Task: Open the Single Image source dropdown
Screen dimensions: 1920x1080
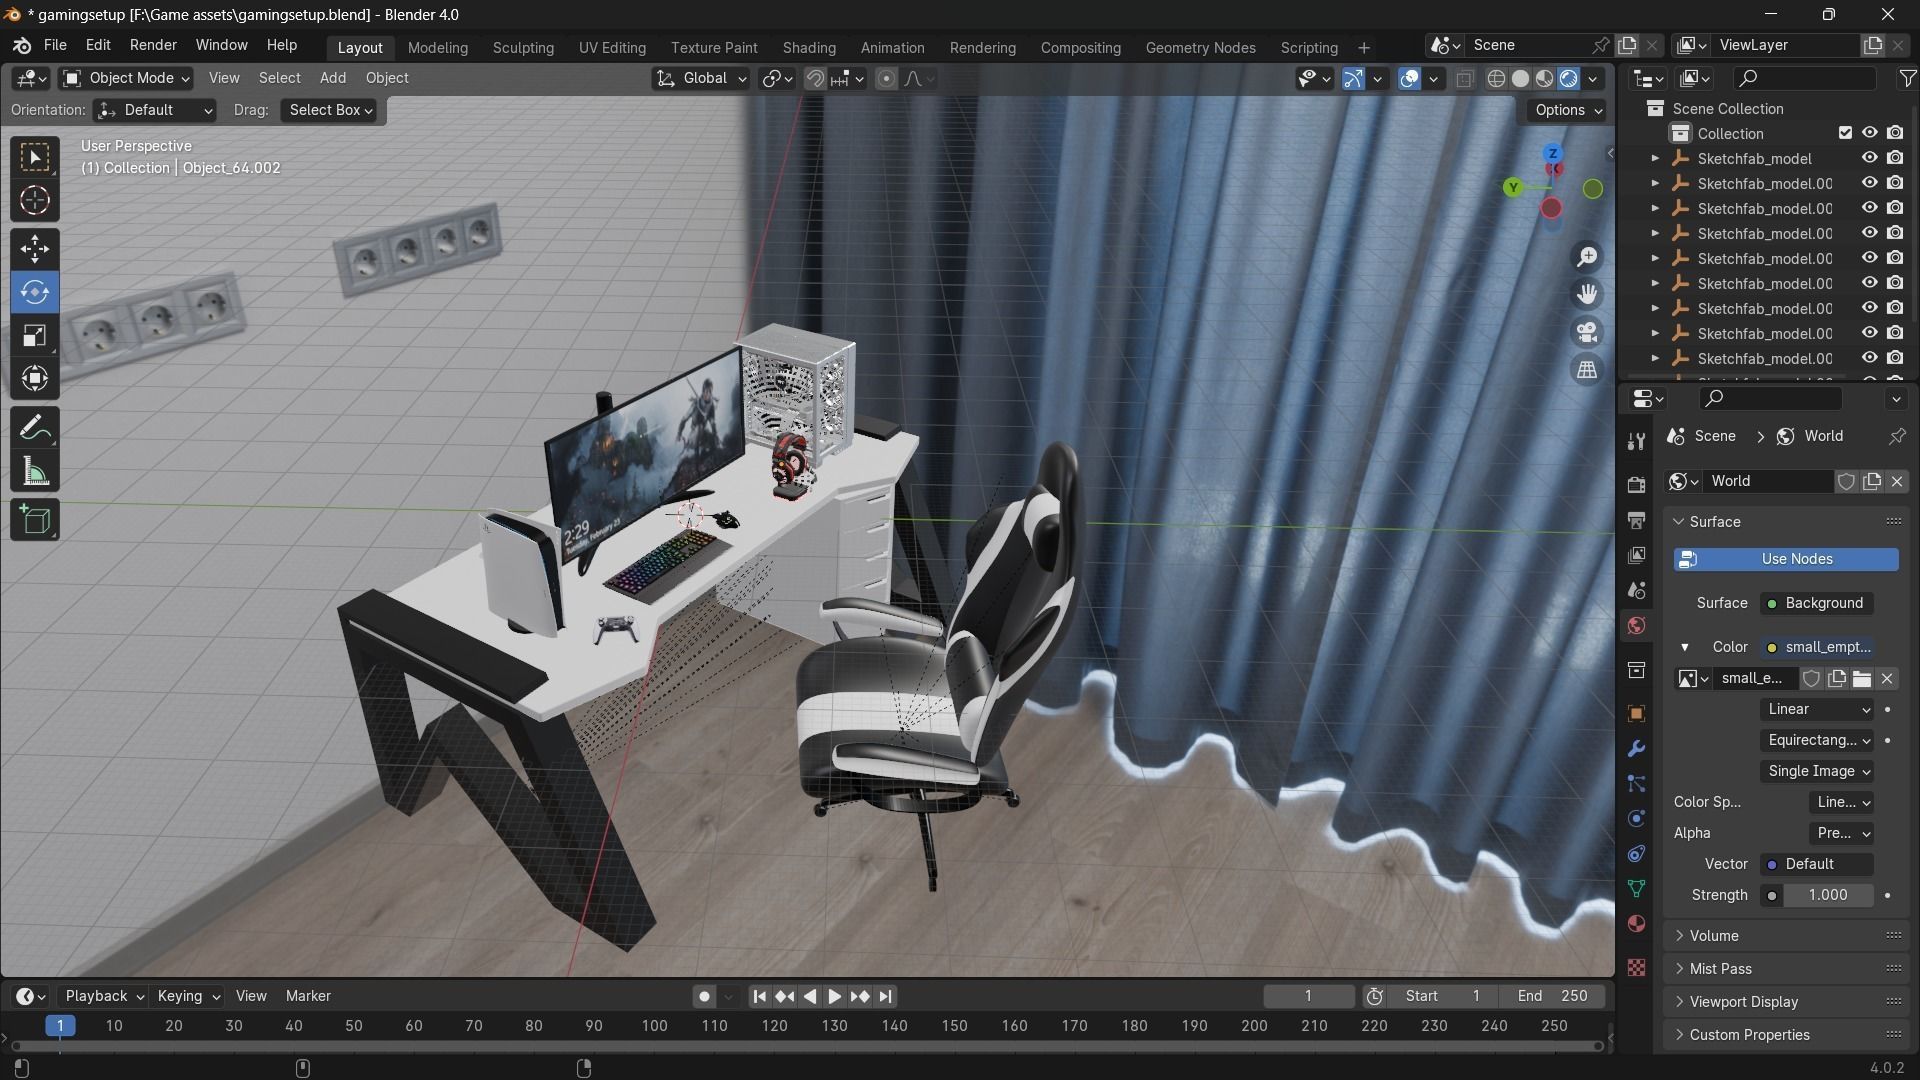Action: pos(1816,771)
